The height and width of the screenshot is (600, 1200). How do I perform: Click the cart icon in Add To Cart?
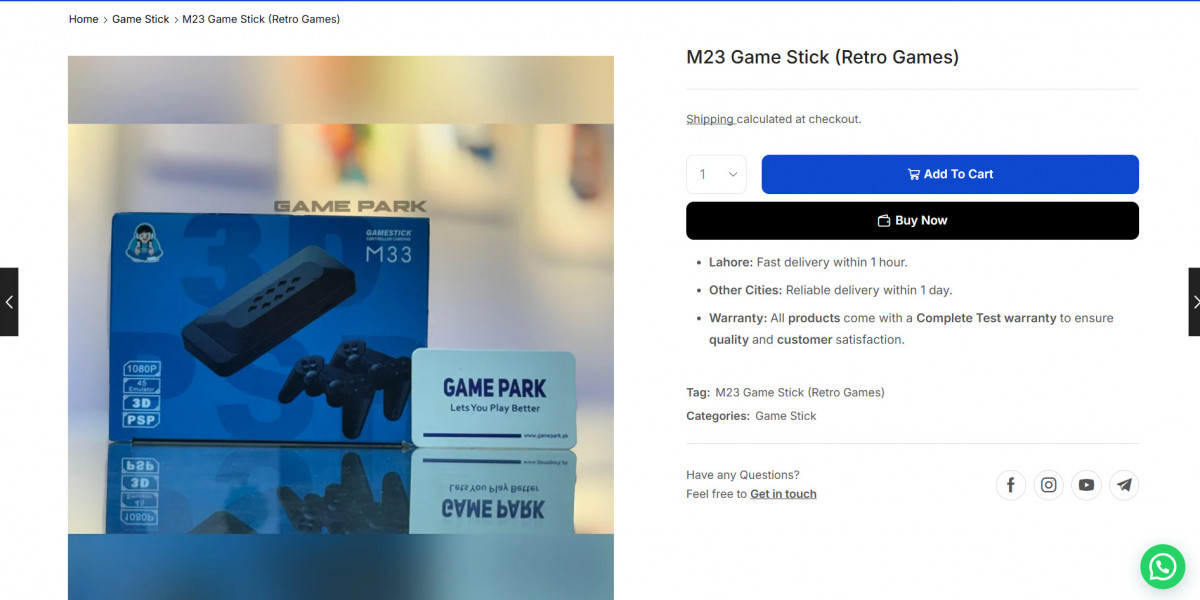click(x=913, y=174)
